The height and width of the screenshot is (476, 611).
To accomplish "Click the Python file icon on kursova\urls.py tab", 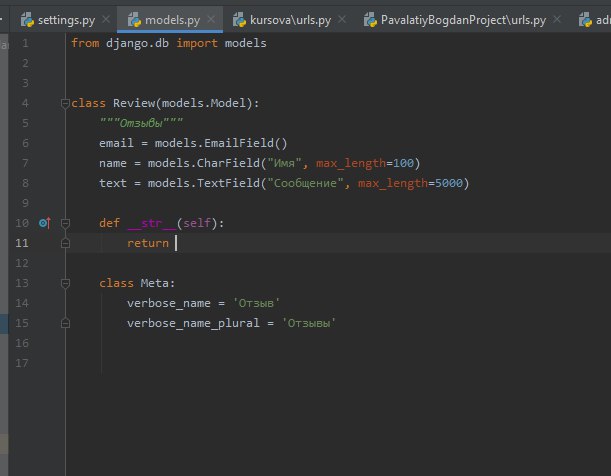I will [x=239, y=19].
